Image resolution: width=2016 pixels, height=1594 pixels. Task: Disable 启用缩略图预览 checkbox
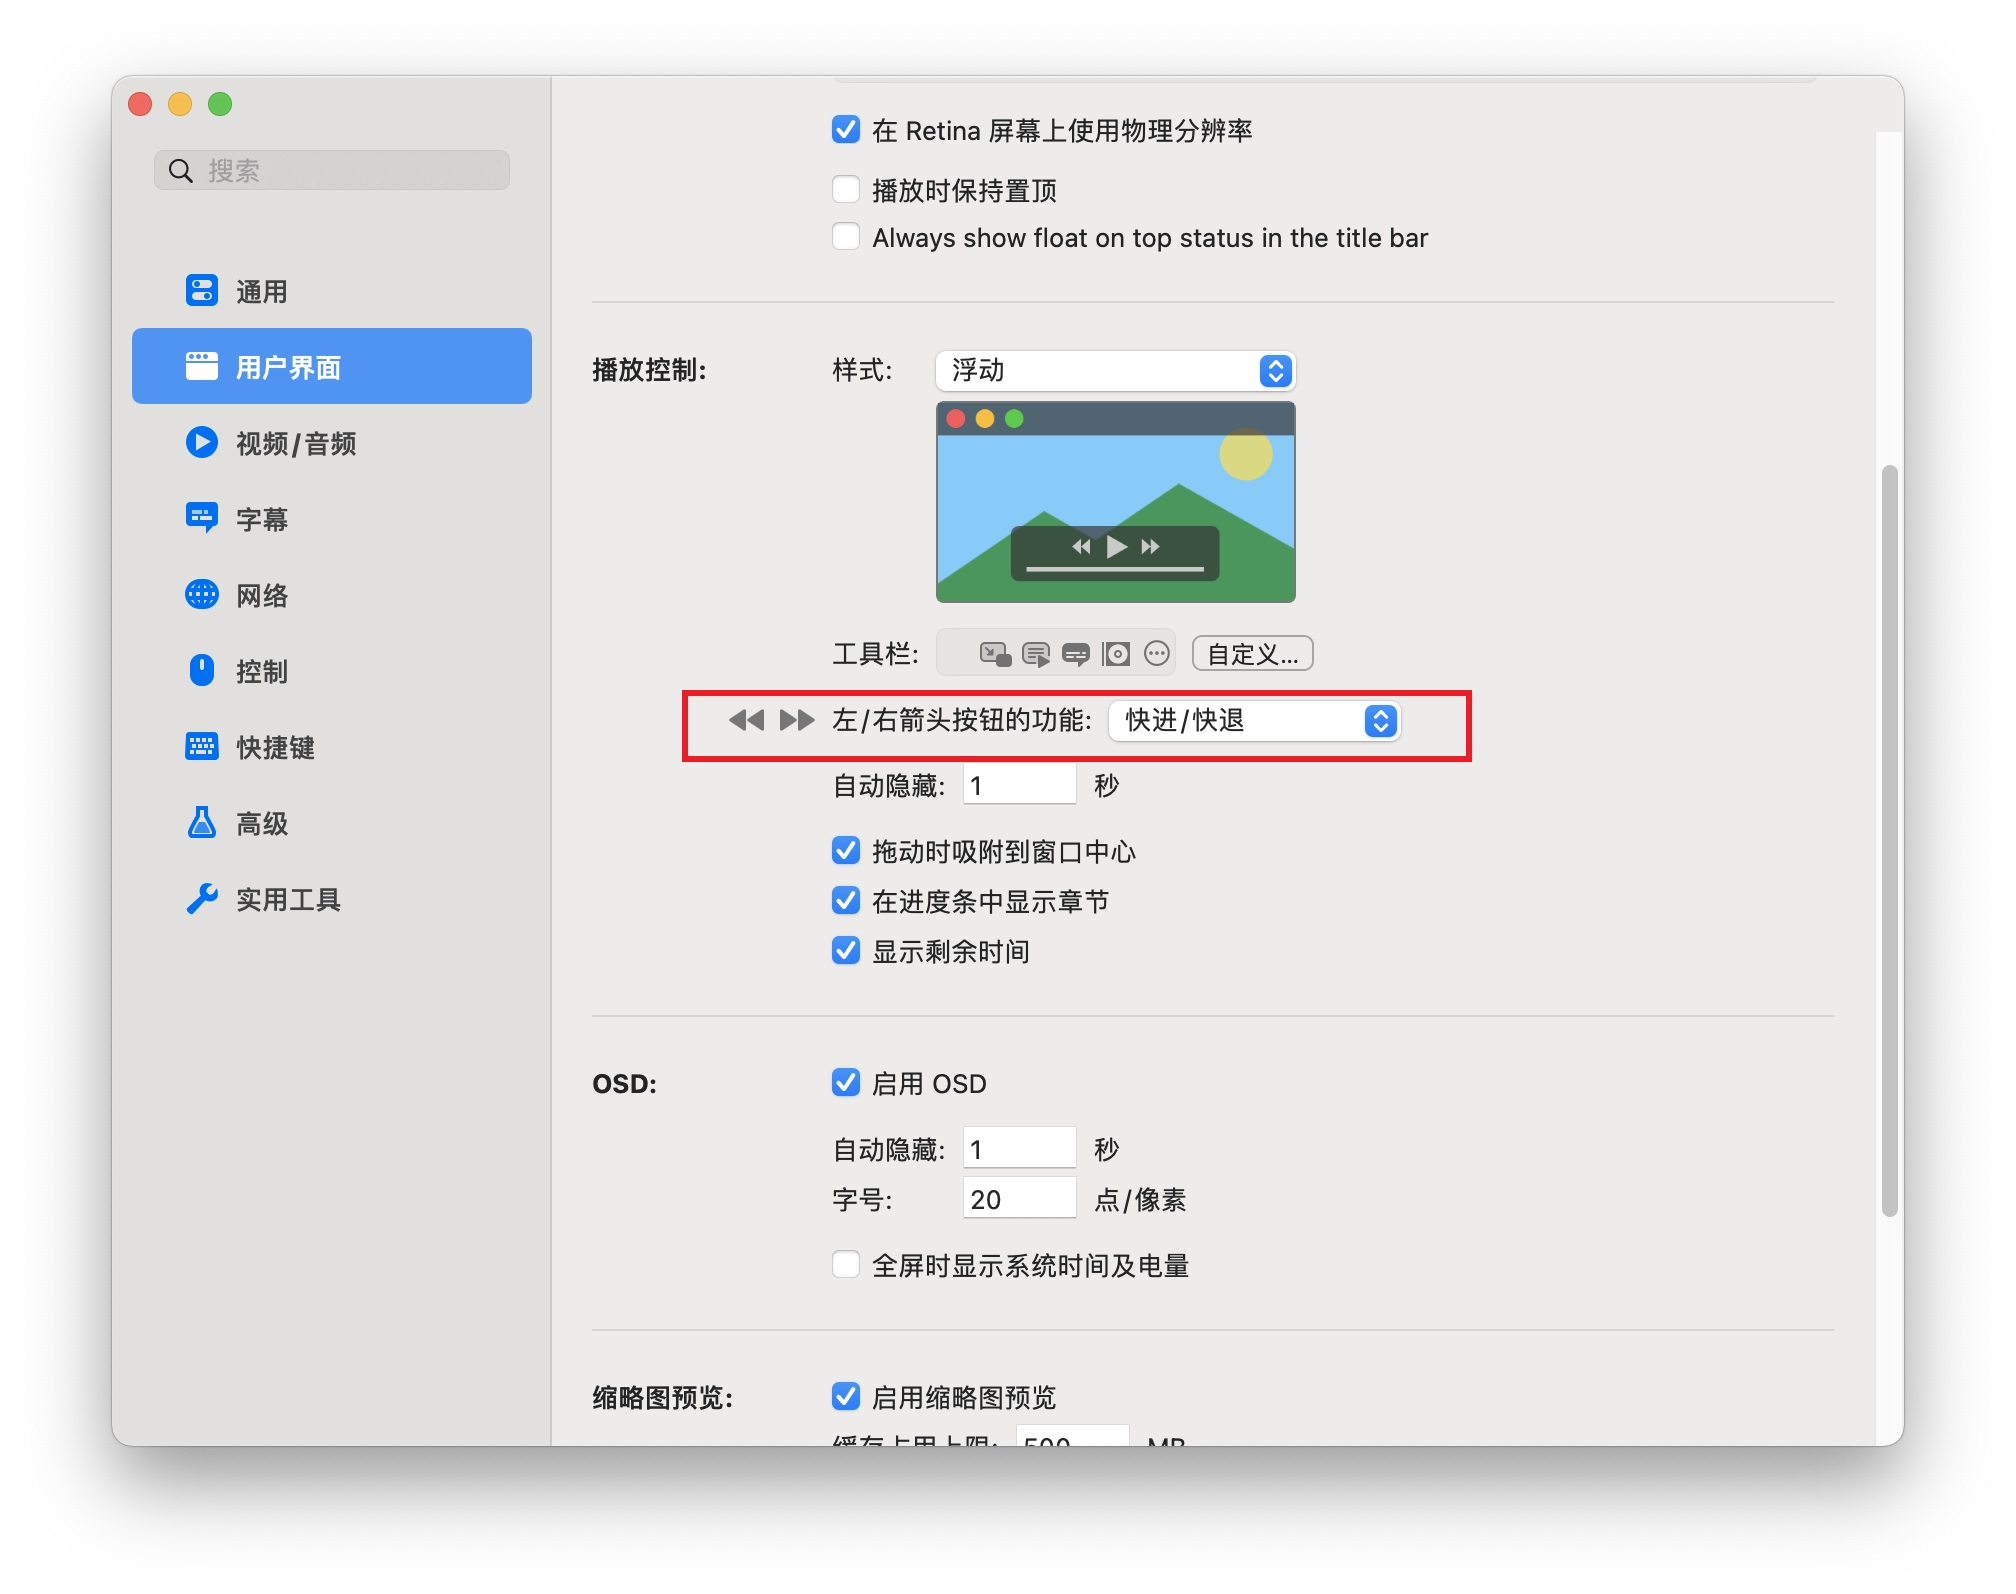point(846,1397)
